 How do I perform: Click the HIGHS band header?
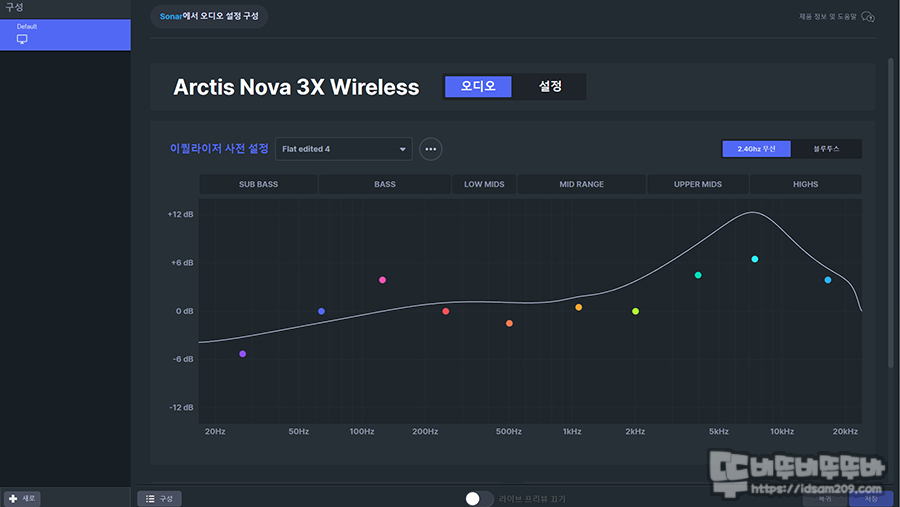[x=805, y=184]
